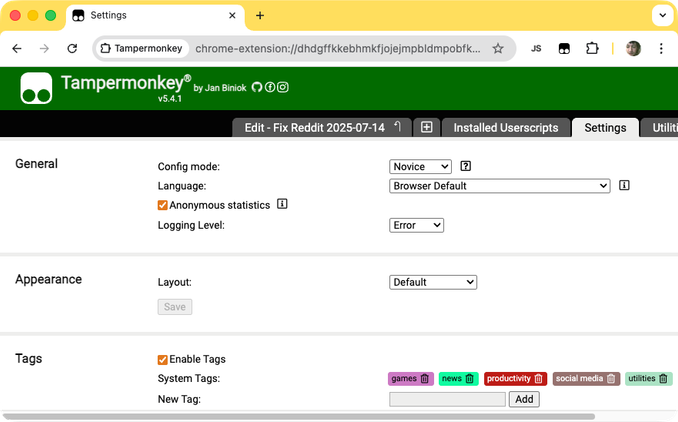Click the Appearance section heading
The height and width of the screenshot is (422, 678).
48,279
